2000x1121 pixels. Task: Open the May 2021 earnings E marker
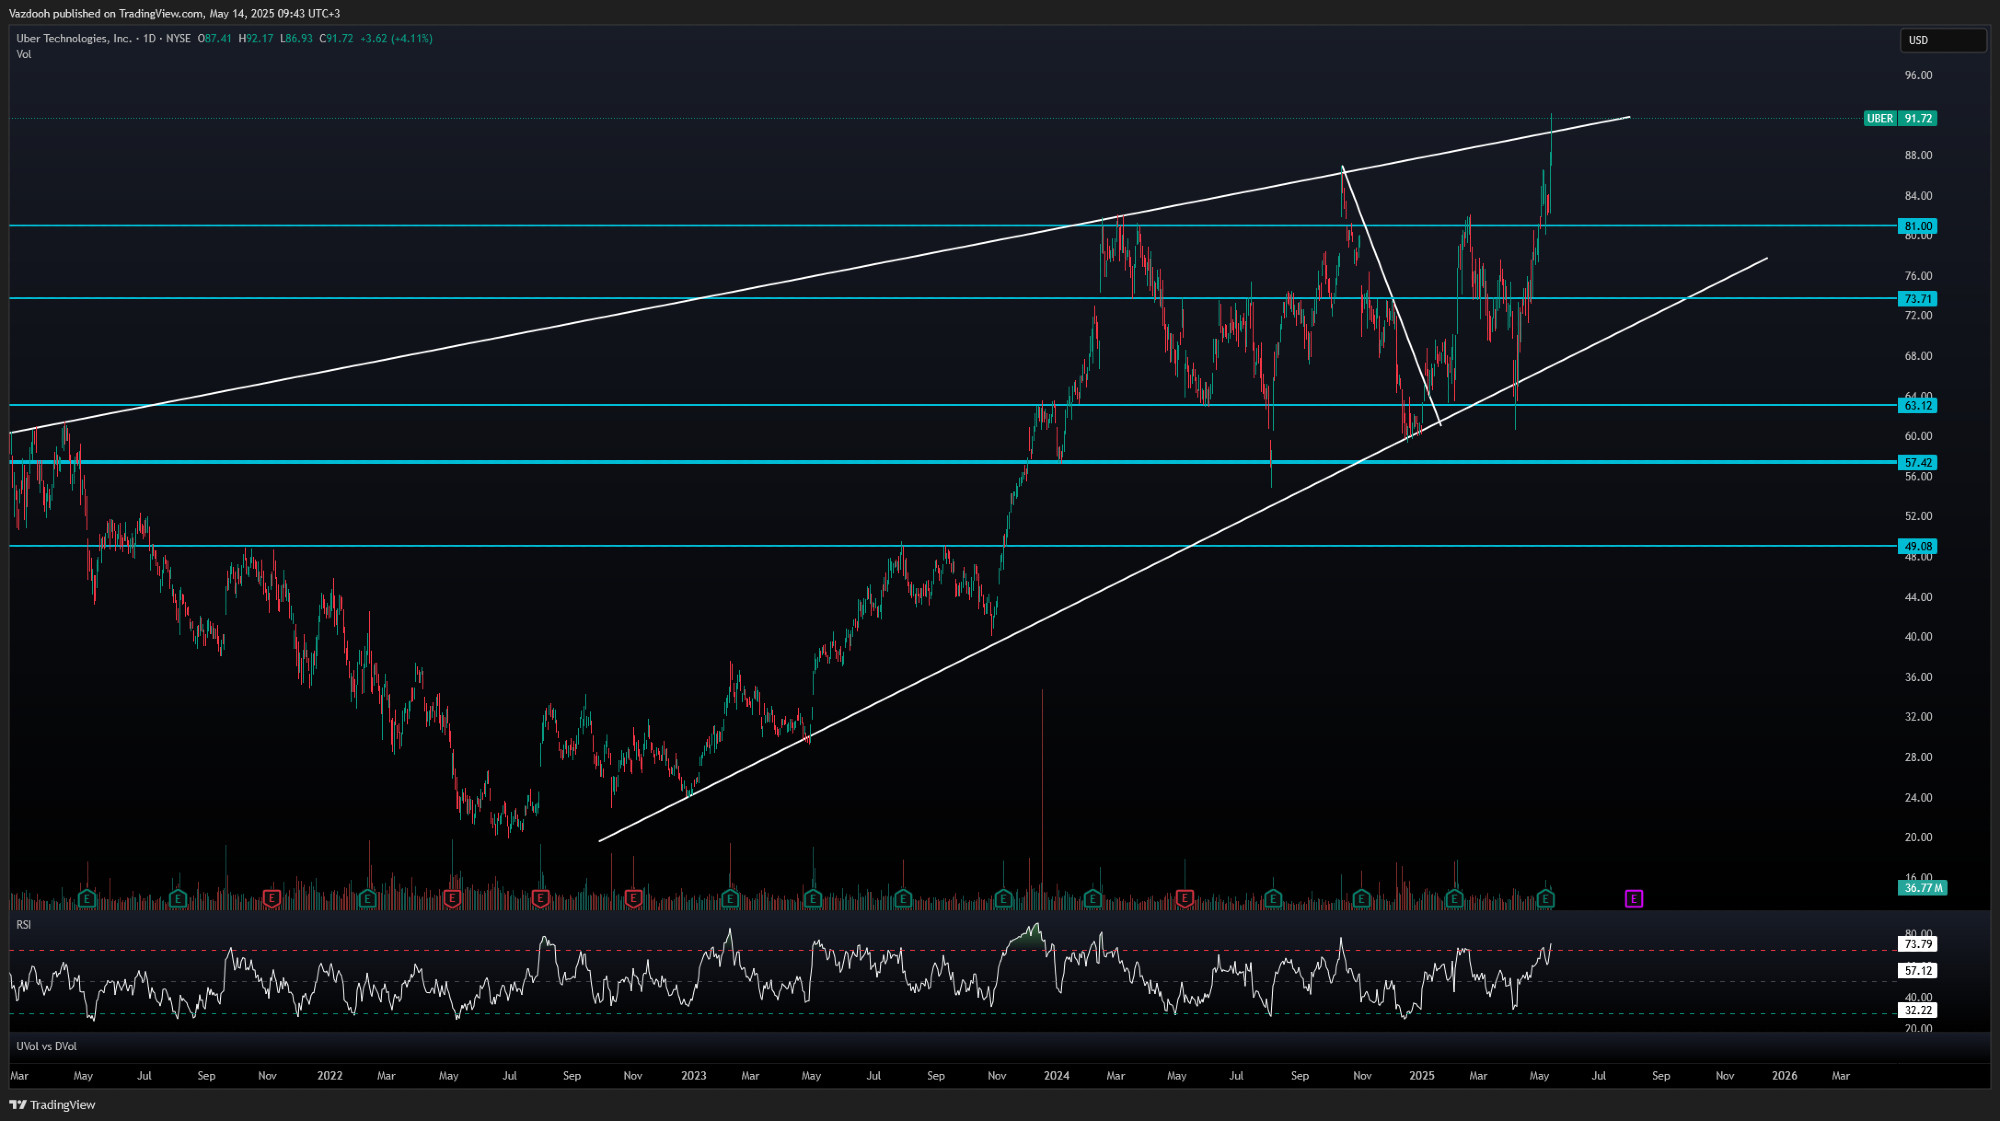[x=87, y=899]
